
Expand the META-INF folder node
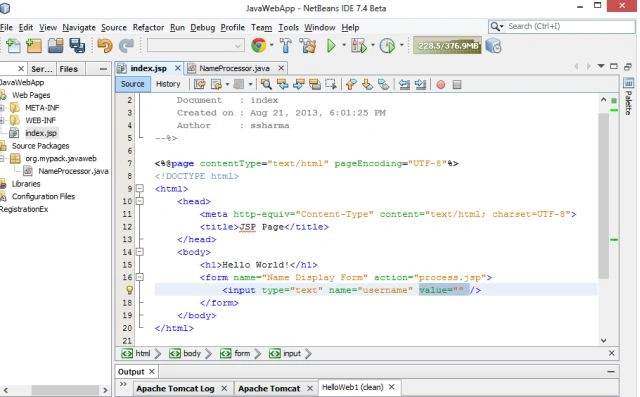[2, 108]
